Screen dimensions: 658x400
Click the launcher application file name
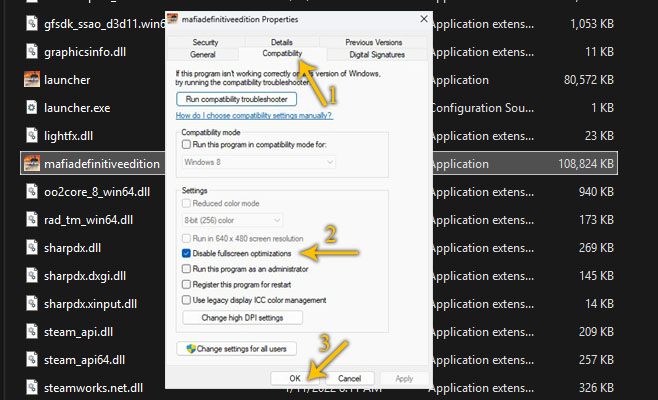67,80
